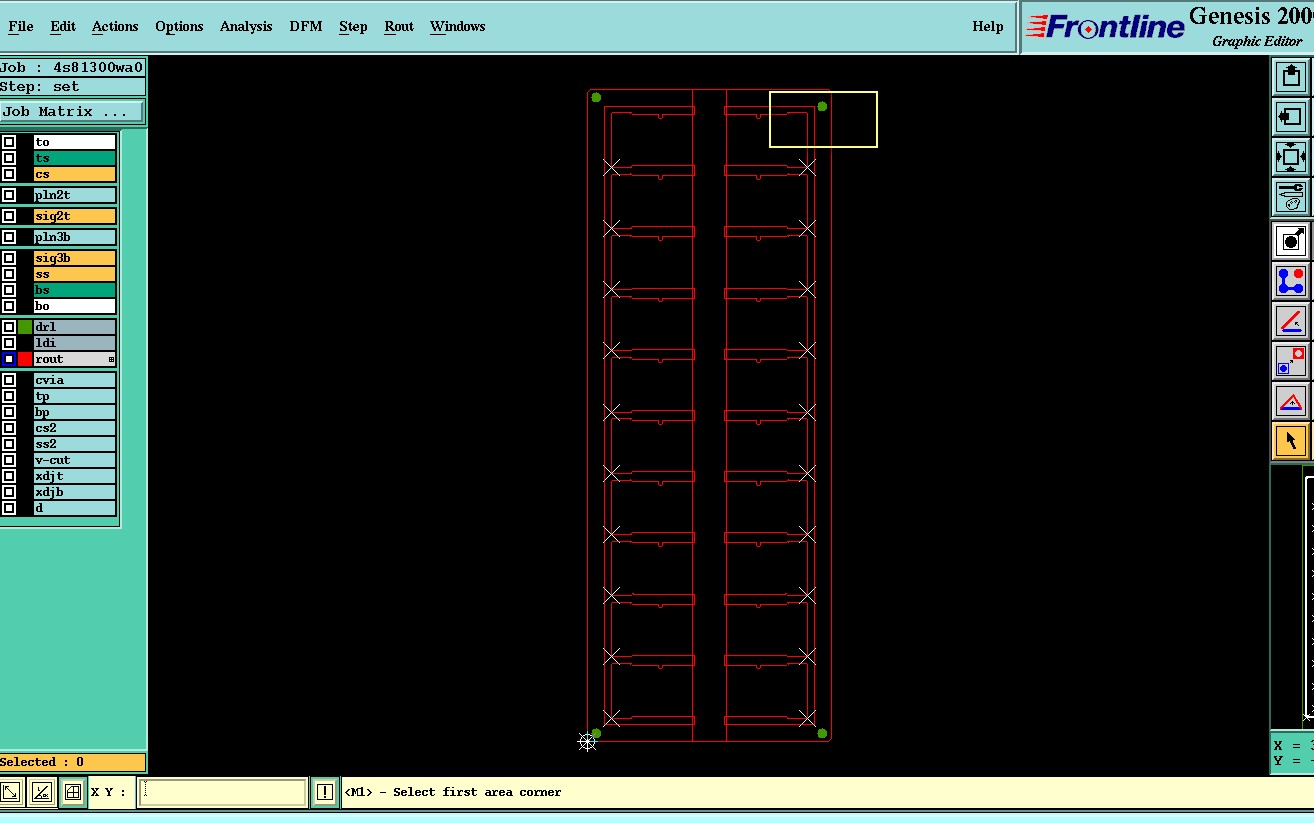Toggle the checkbox for layer sig2t
1314x823 pixels.
(x=9, y=216)
